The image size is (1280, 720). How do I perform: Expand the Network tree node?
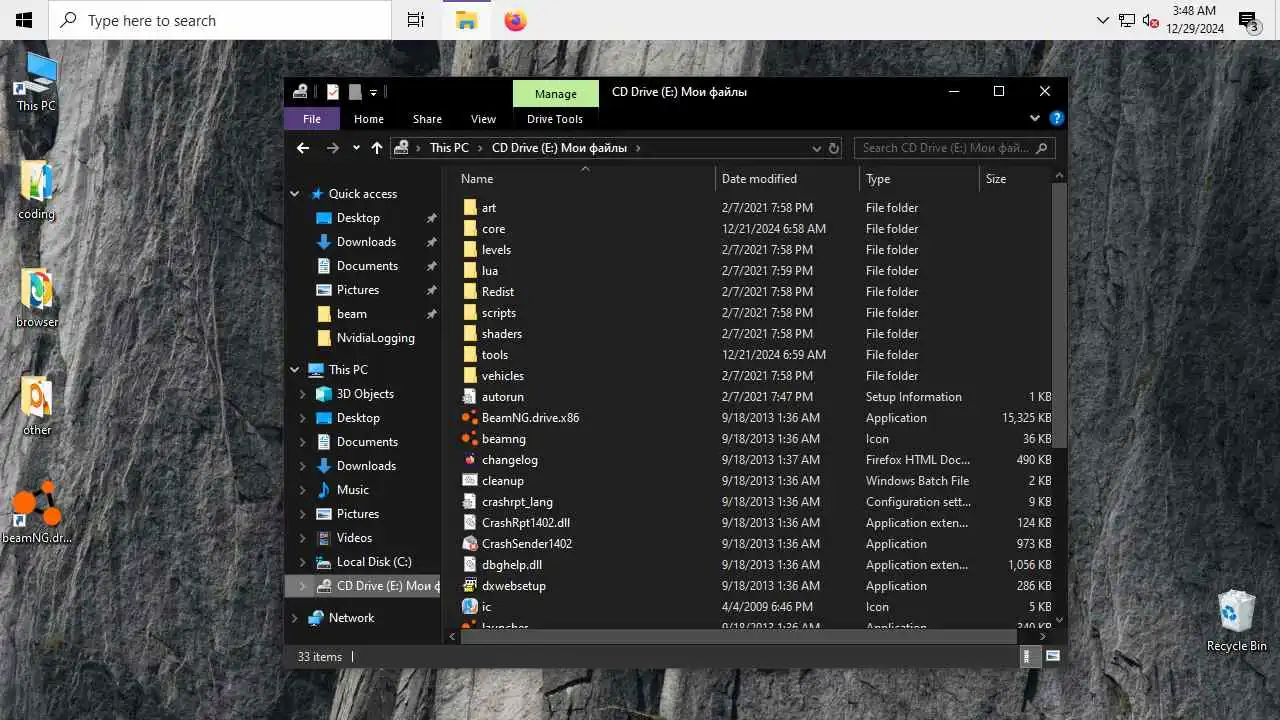click(295, 618)
